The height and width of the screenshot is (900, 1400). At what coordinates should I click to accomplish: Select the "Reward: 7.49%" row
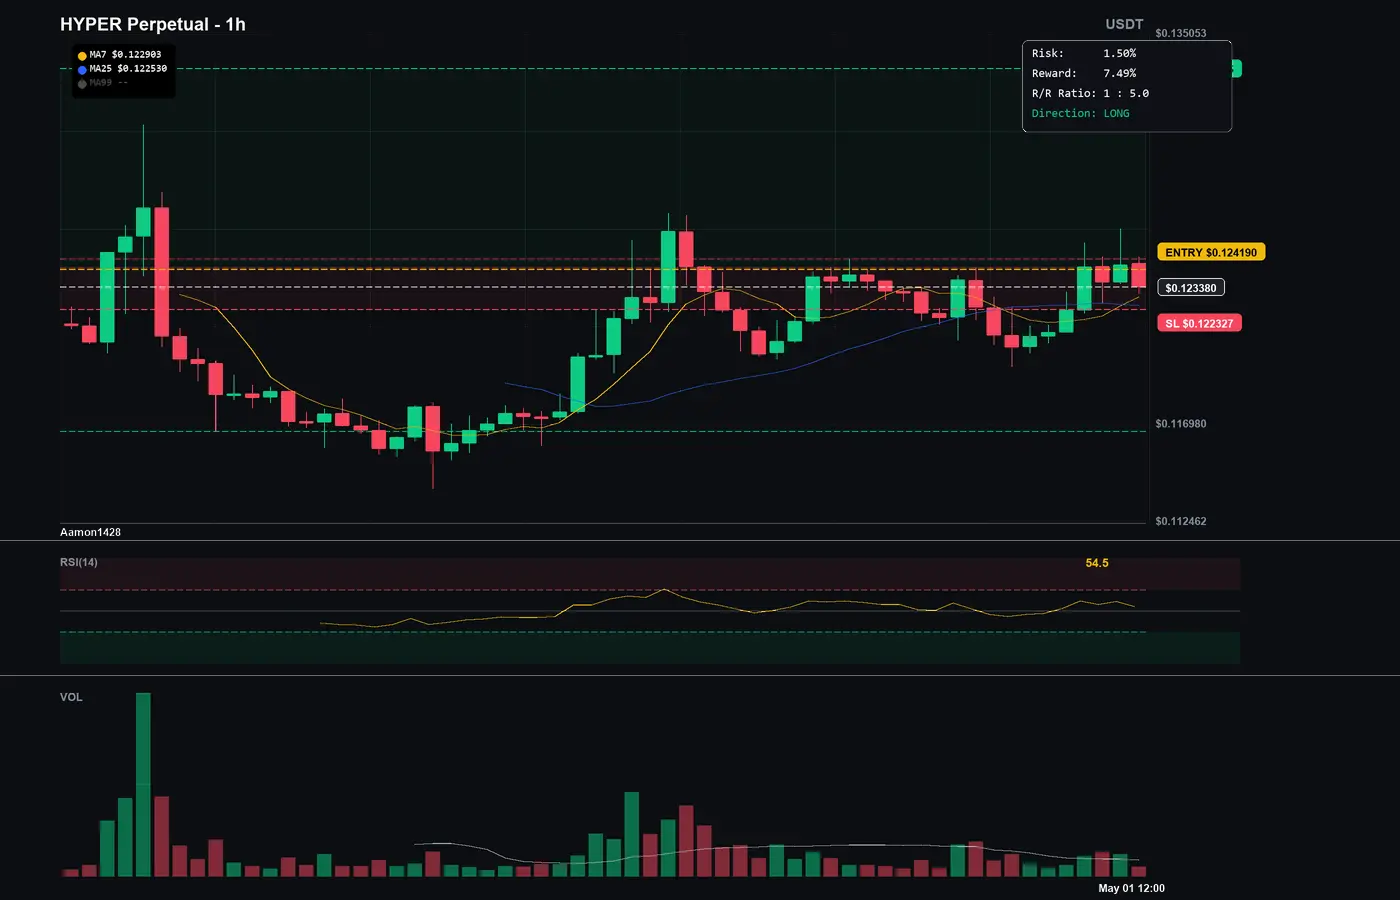click(x=1084, y=74)
